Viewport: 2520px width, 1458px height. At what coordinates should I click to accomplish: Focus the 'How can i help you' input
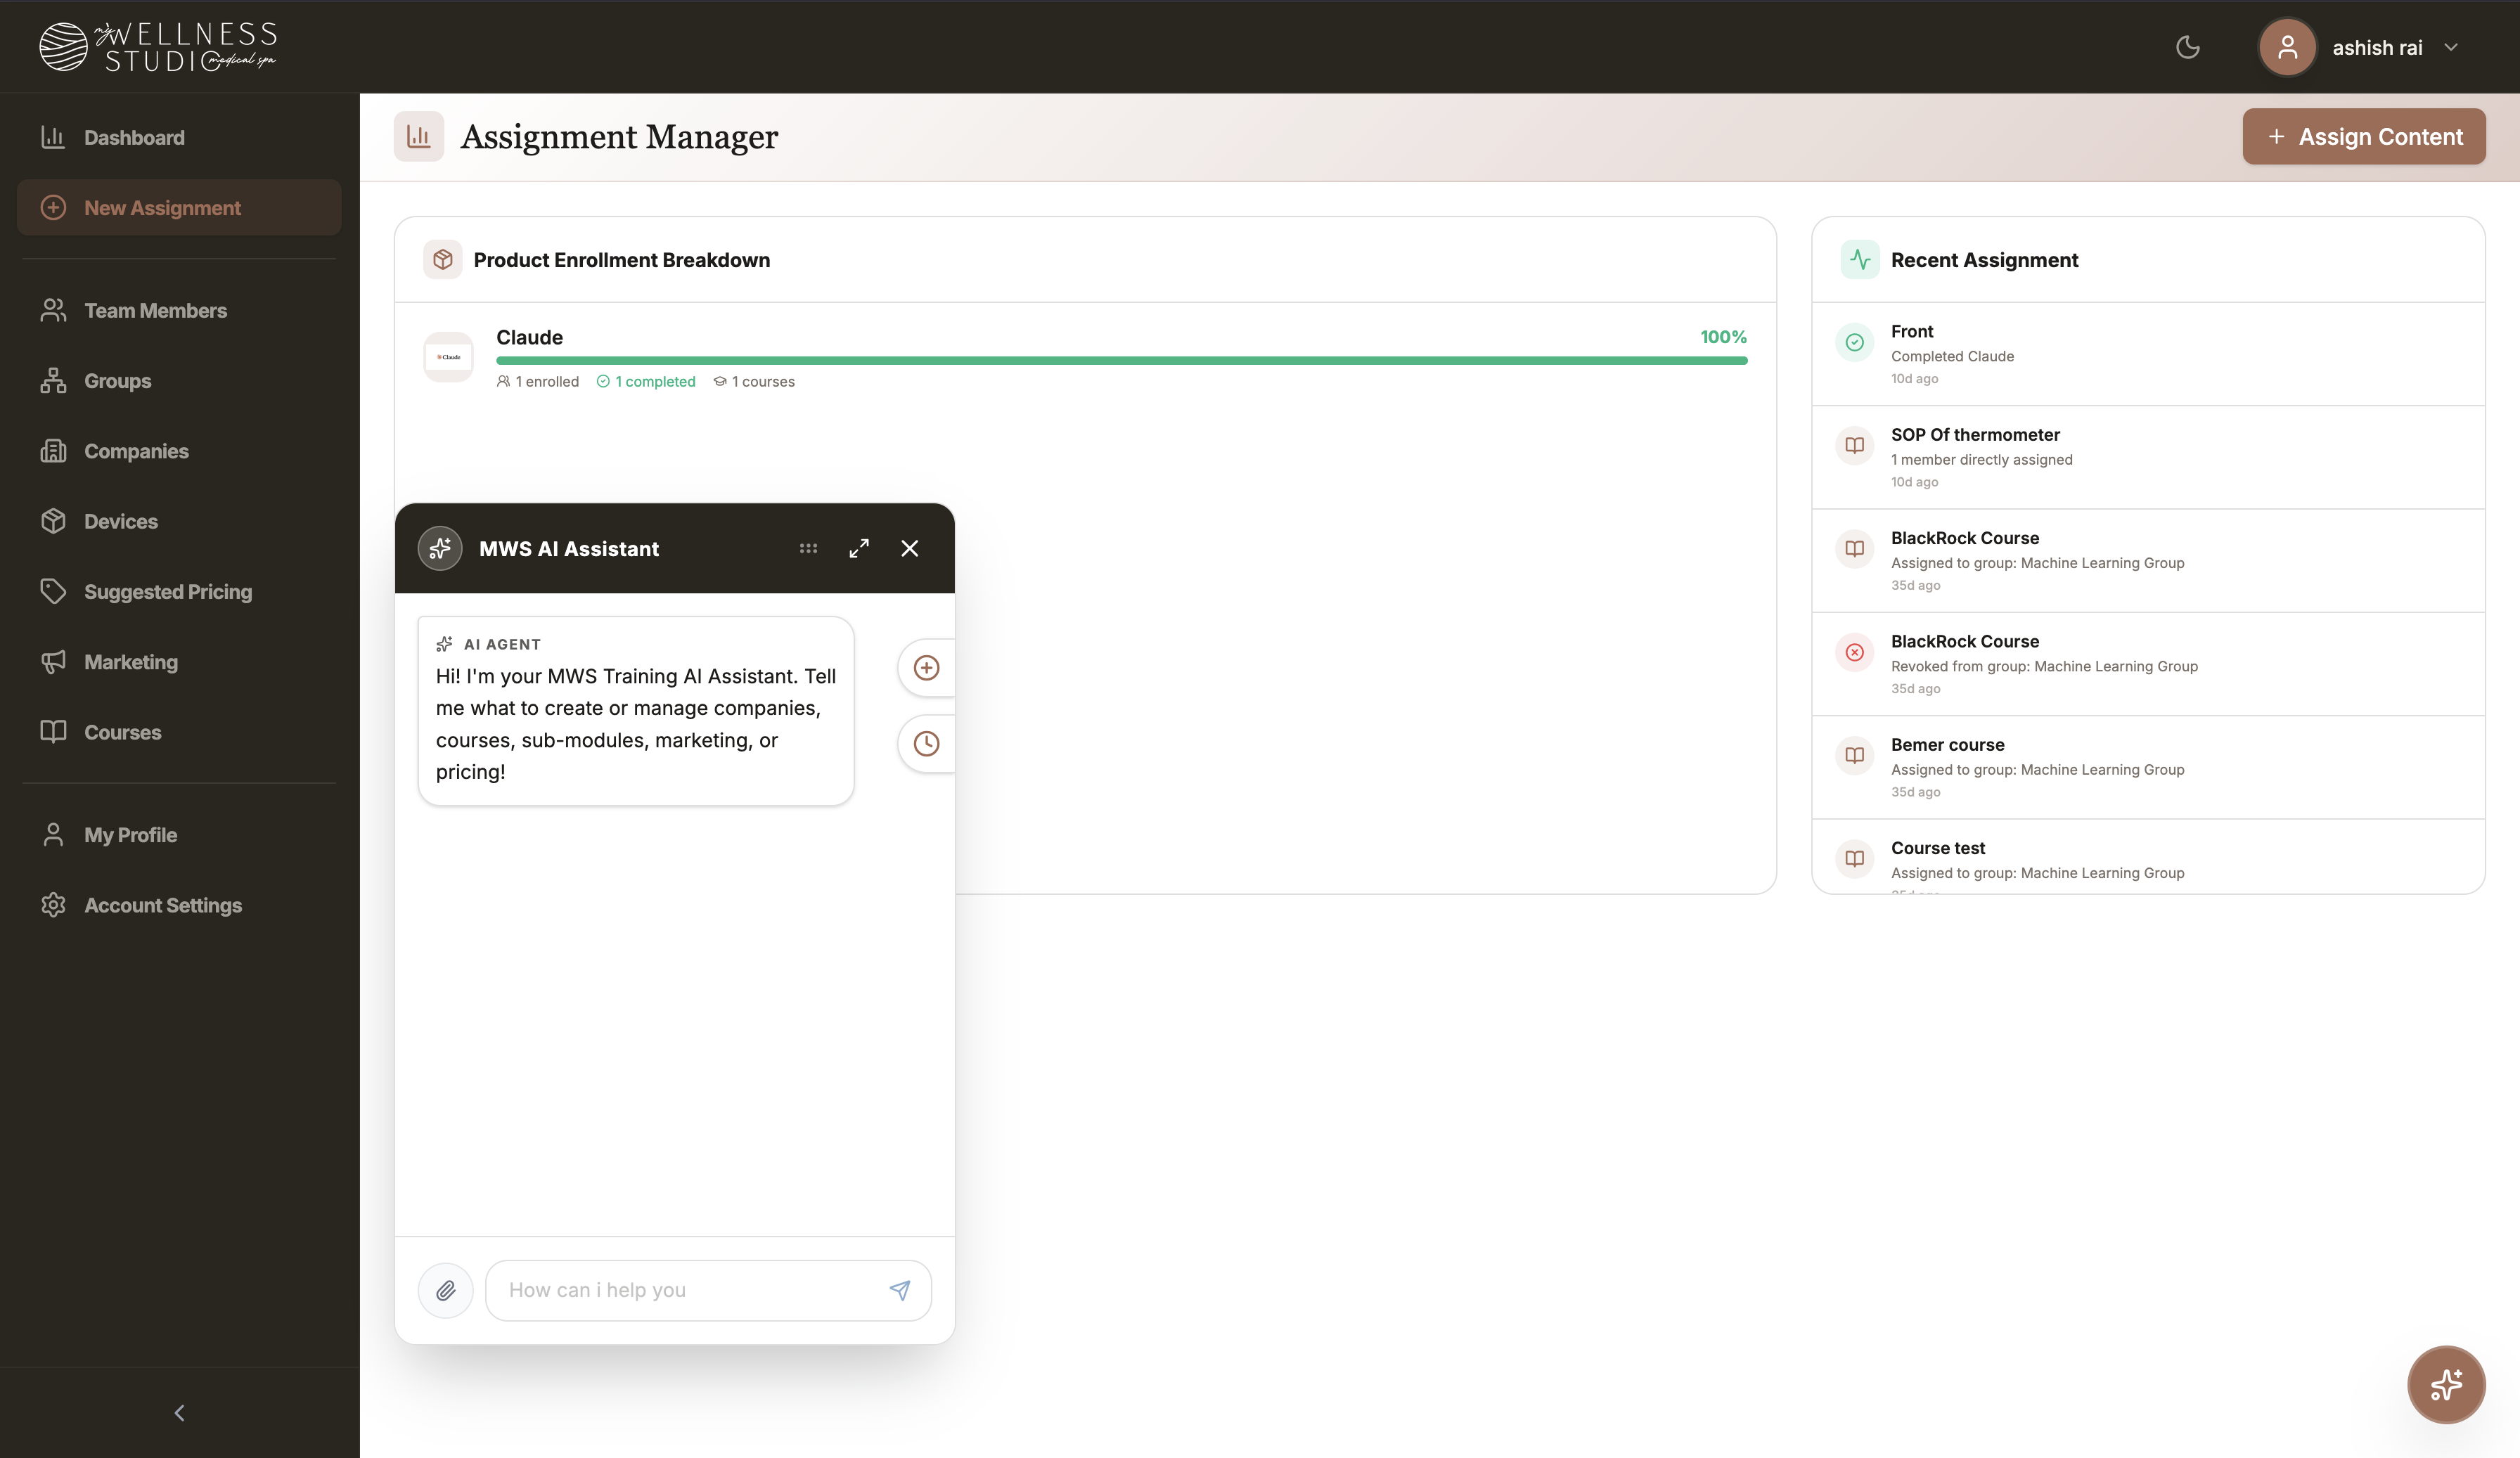[708, 1290]
